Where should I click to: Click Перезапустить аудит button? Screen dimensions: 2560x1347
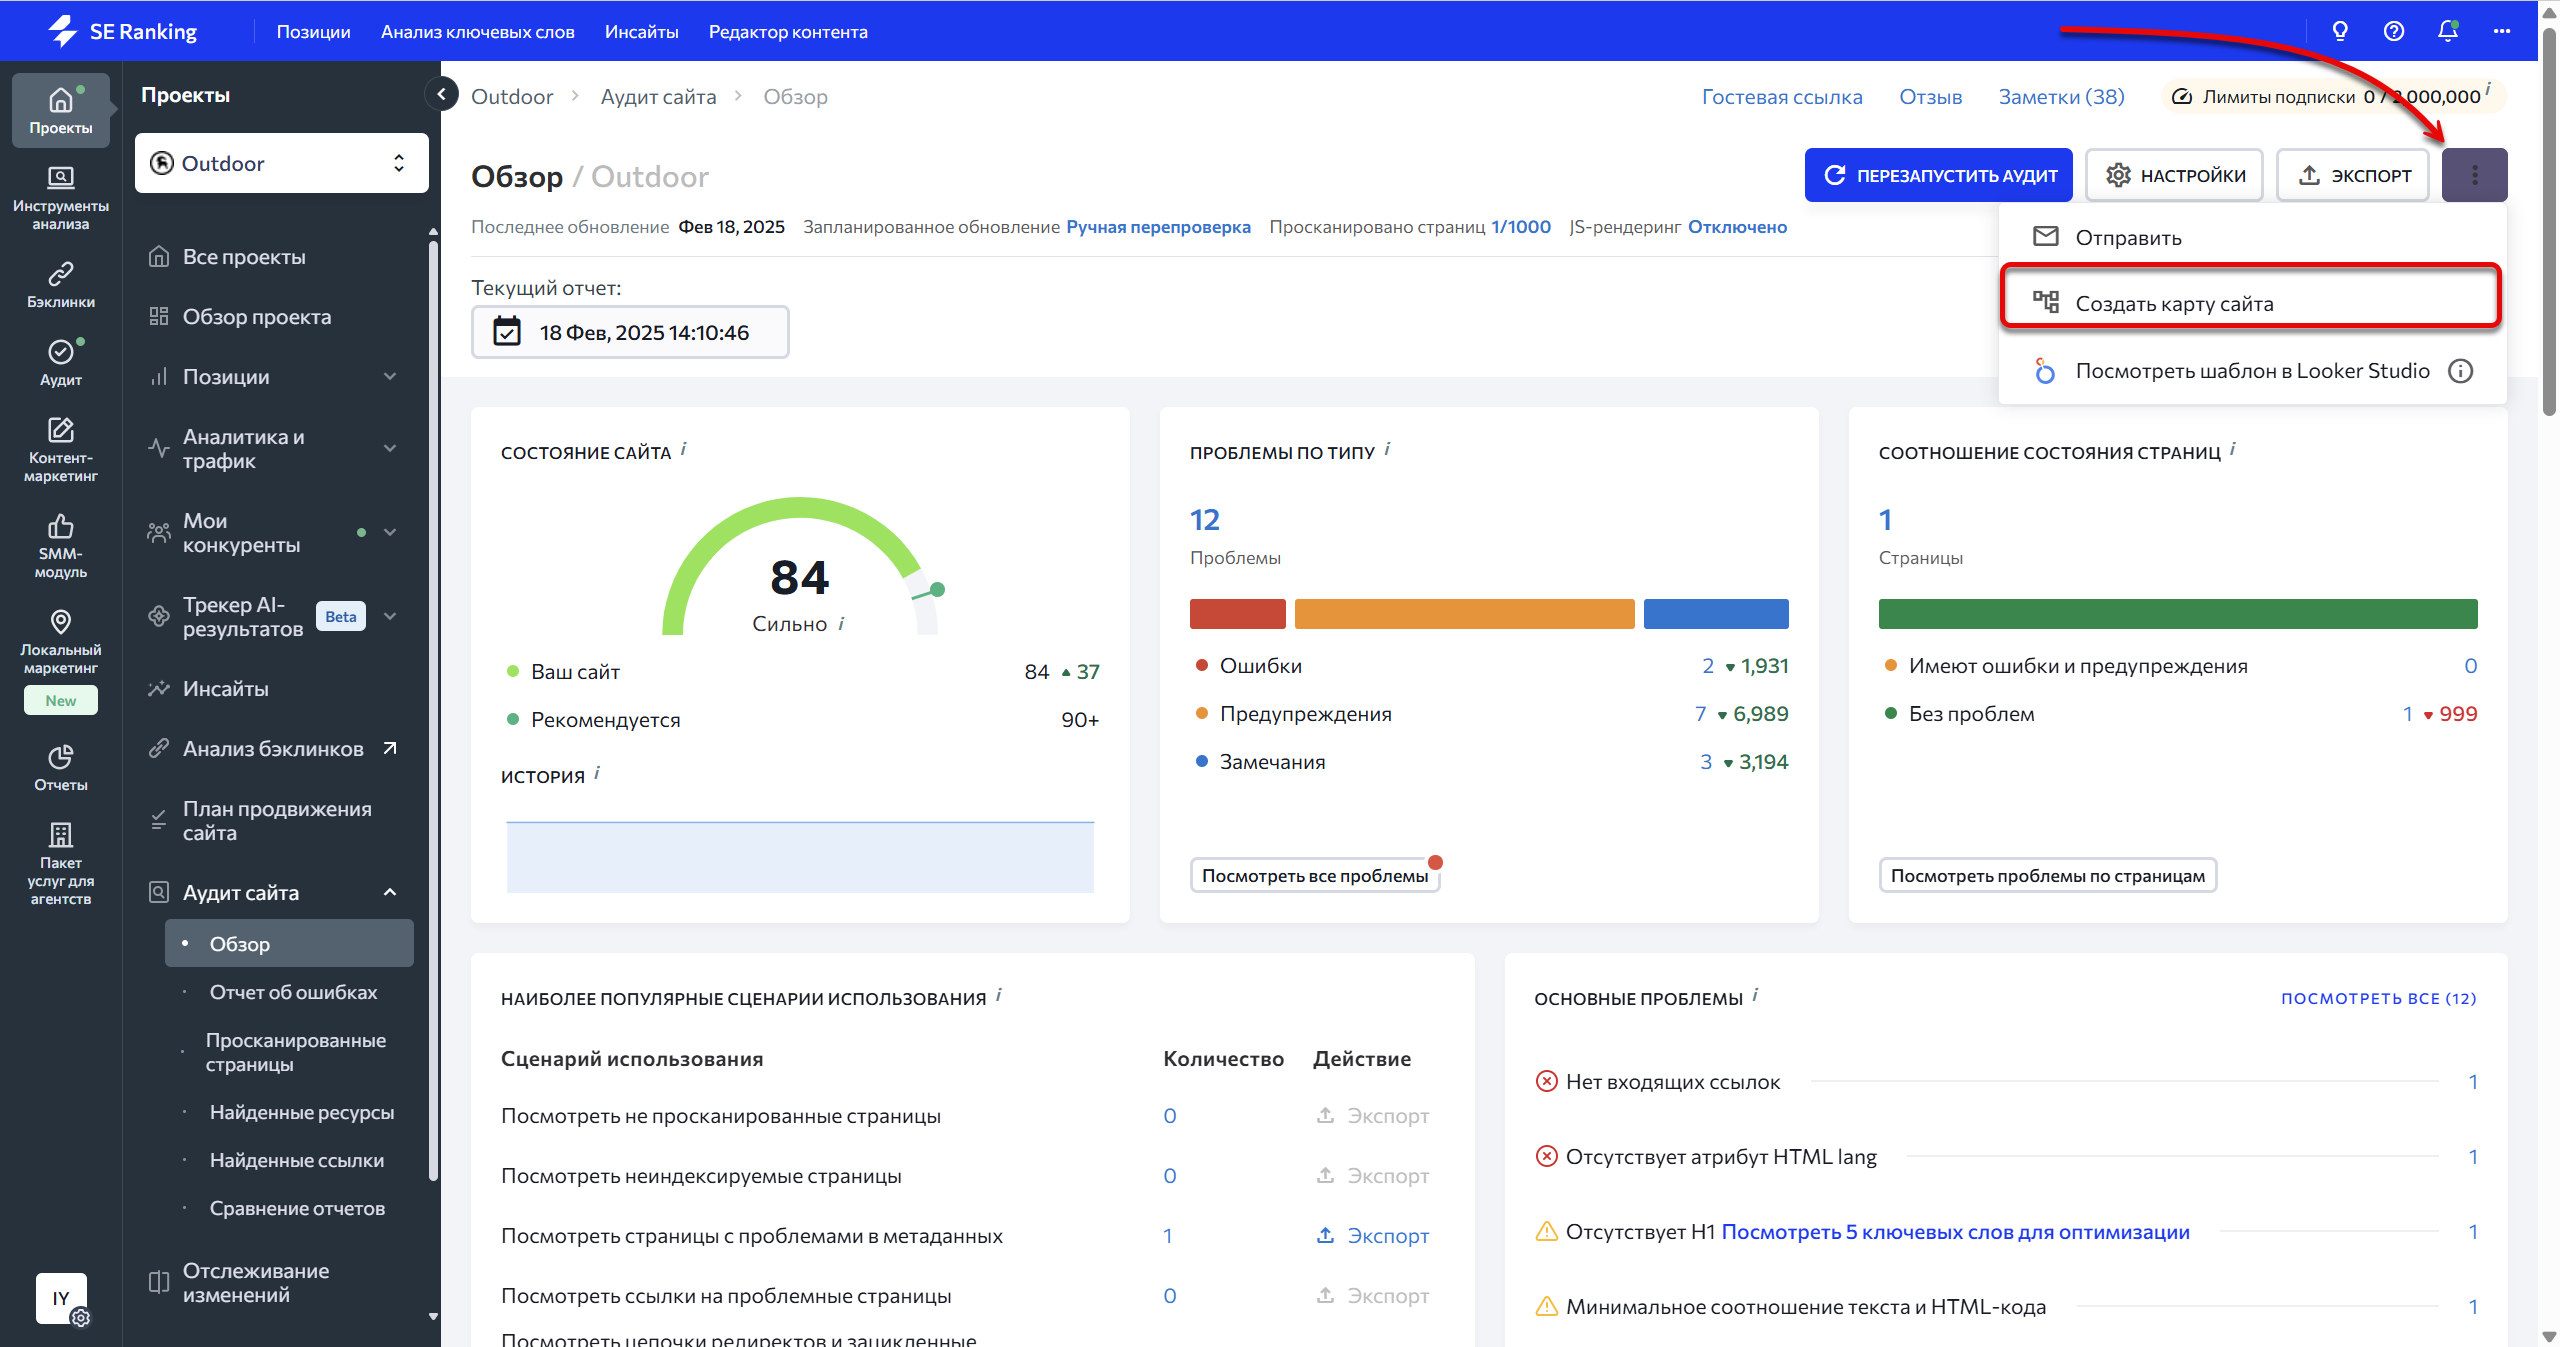click(x=1938, y=175)
